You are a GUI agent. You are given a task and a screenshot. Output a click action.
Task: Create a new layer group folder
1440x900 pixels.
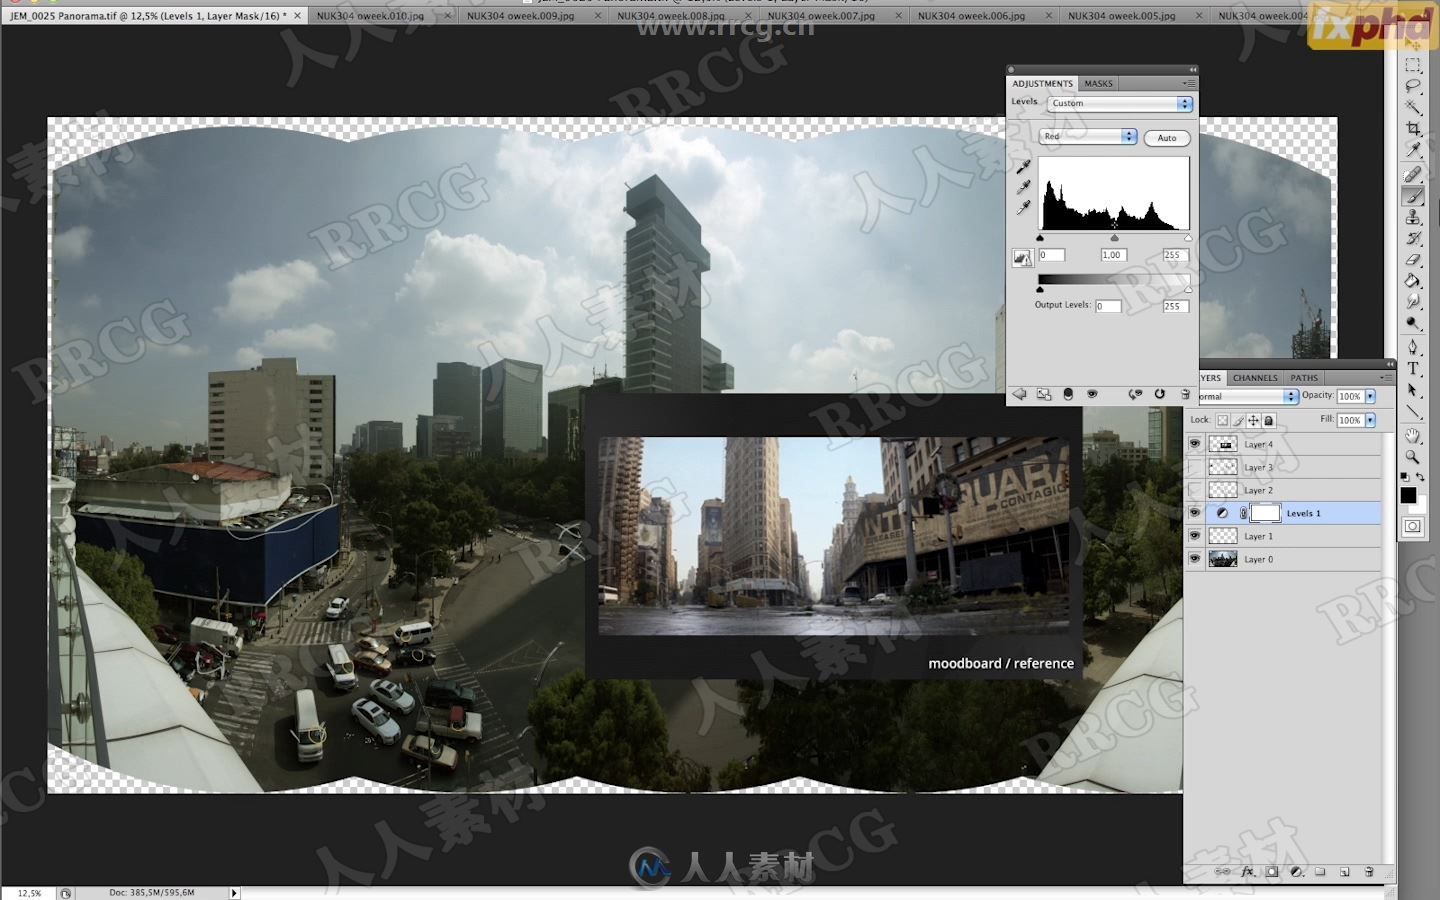pos(1320,872)
